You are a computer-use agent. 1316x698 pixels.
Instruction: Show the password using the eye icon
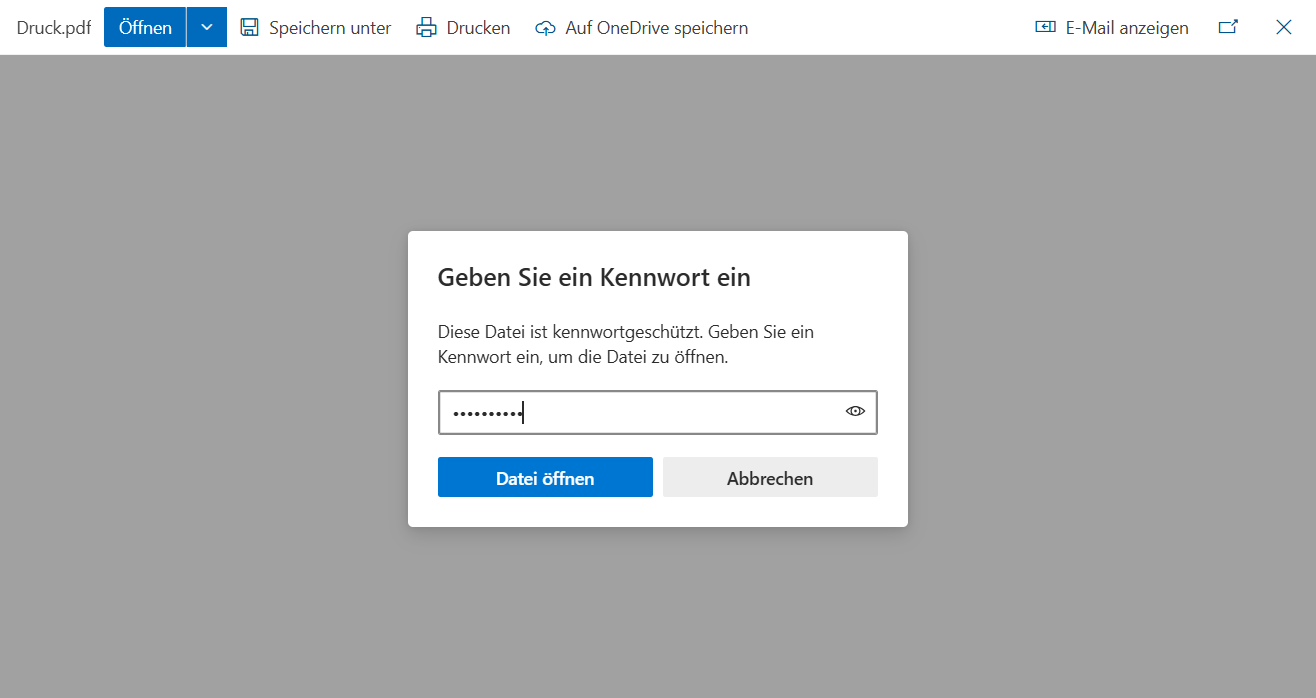855,411
